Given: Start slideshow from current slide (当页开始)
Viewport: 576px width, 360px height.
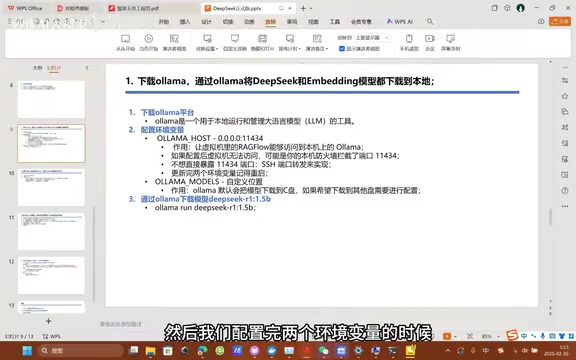Looking at the screenshot, I should (148, 43).
